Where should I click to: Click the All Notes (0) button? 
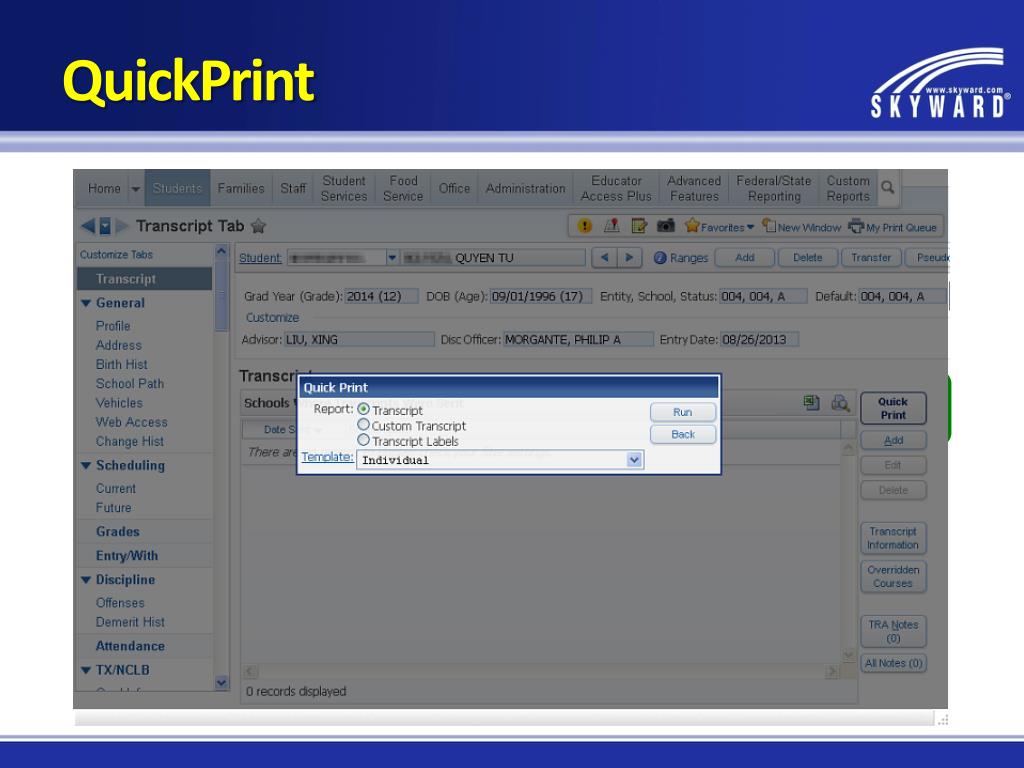[893, 664]
